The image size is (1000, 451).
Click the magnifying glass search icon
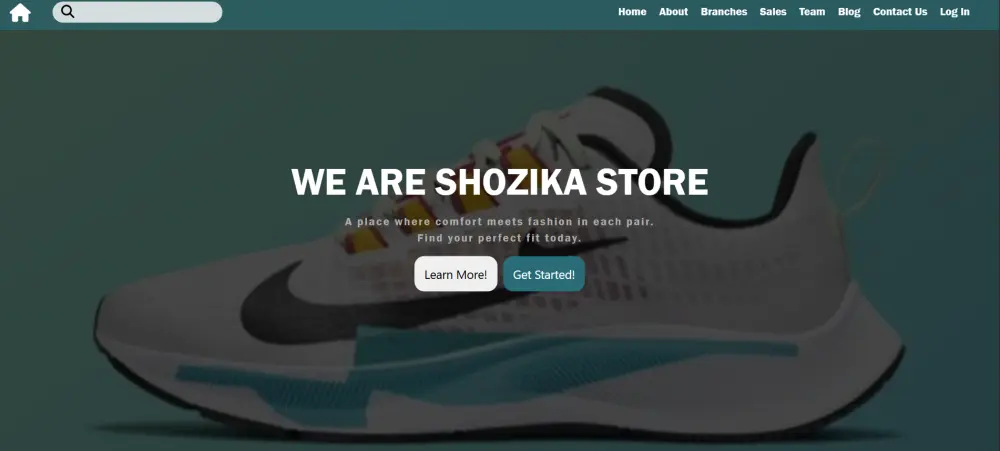68,11
